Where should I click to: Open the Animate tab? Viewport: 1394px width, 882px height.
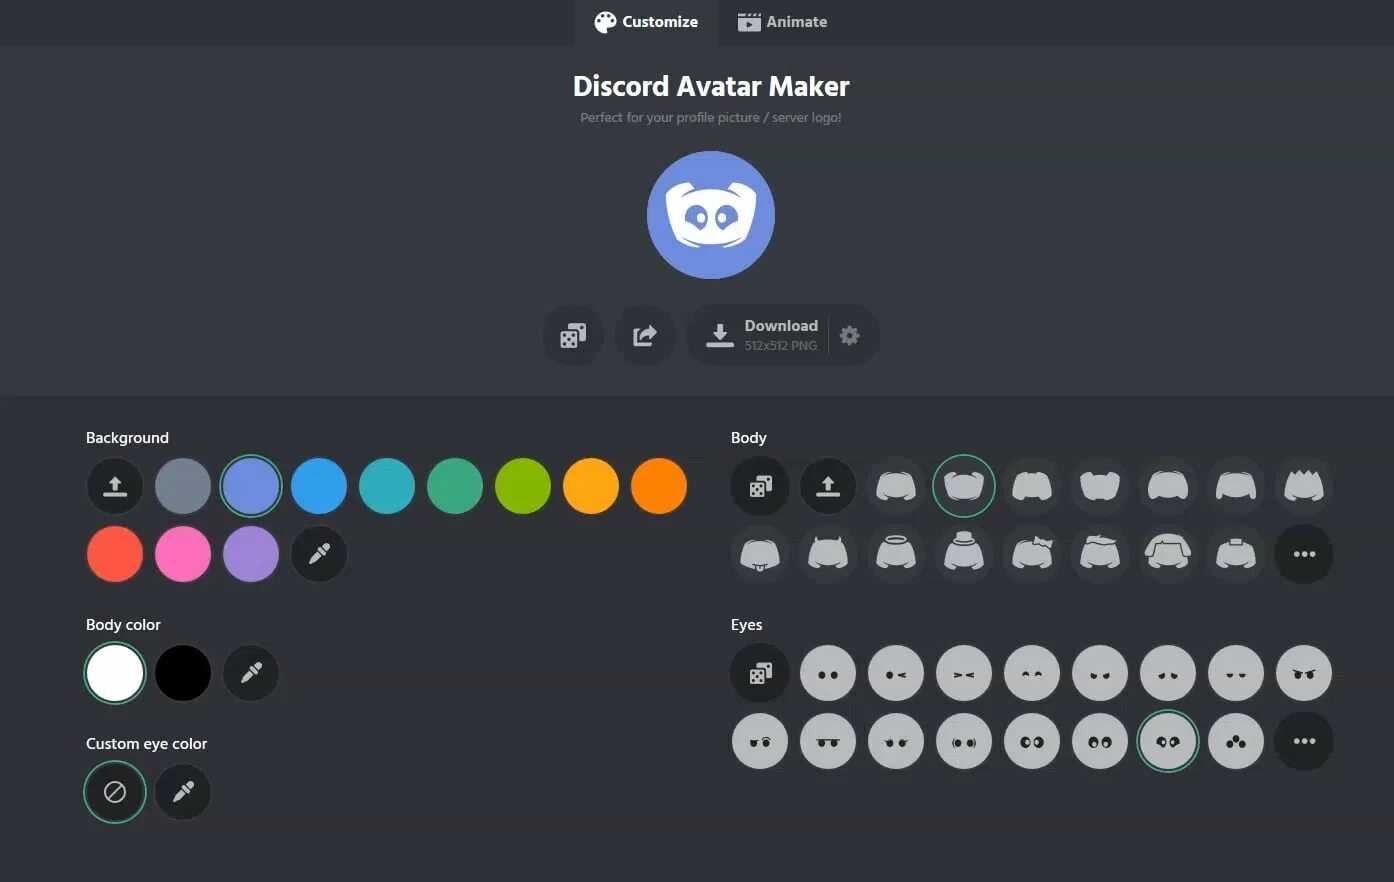coord(782,22)
